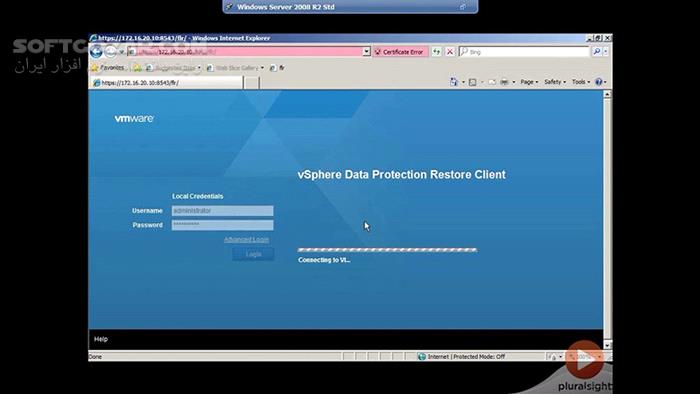
Task: Open the Suggested Sites favorites link
Action: click(x=172, y=68)
